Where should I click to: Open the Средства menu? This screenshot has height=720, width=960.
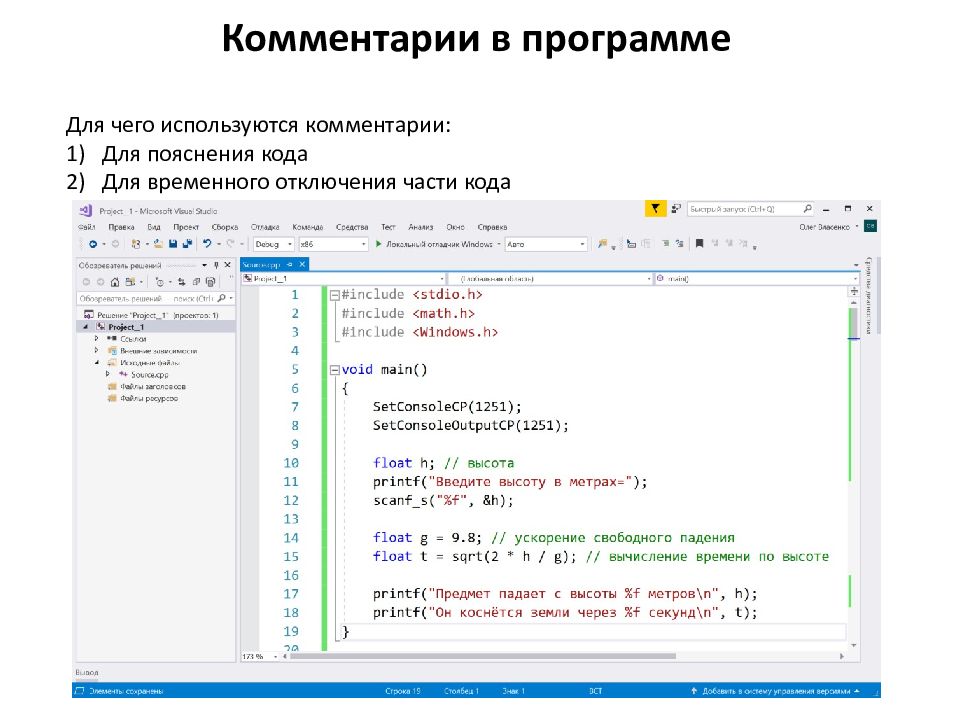tap(352, 227)
